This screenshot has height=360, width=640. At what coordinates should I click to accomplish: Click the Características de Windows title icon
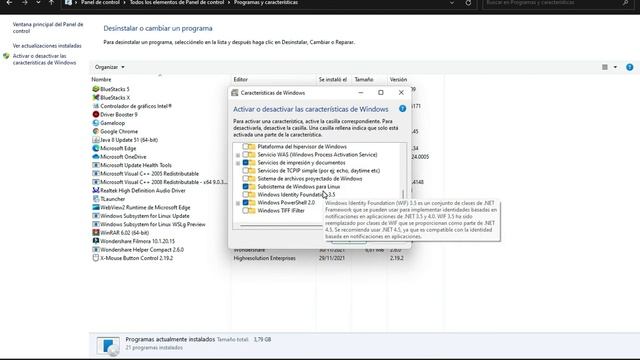[235, 93]
